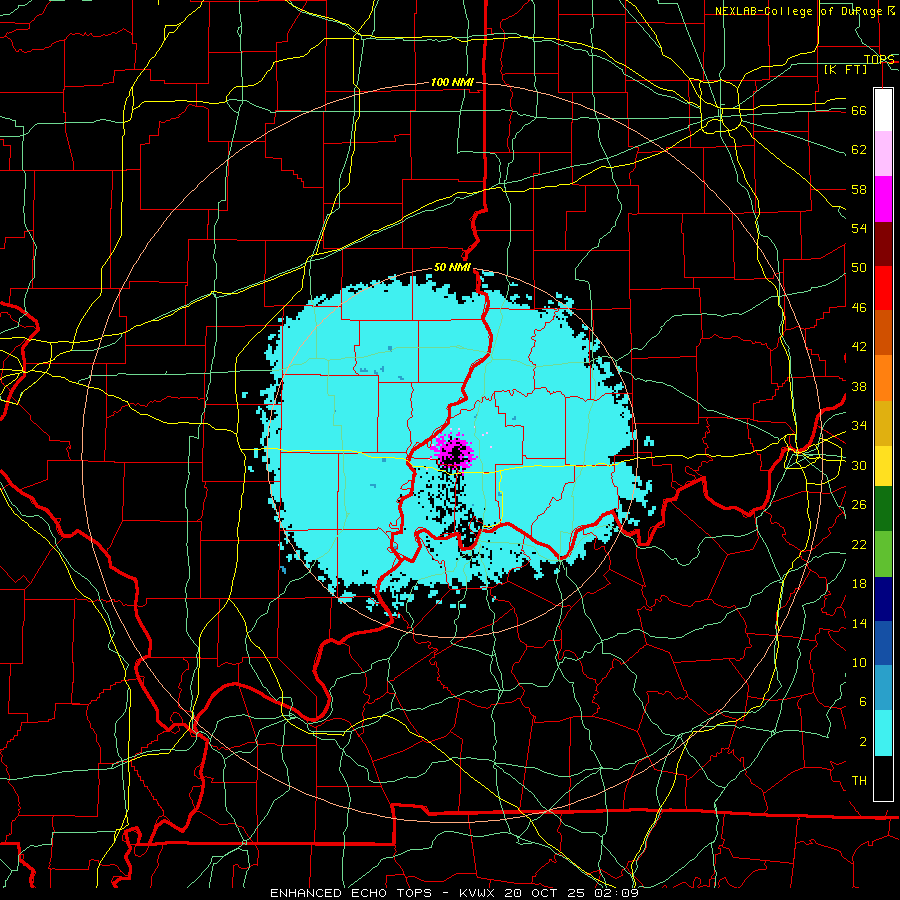
Task: Choose the navy blue legend swatch
Action: [883, 599]
